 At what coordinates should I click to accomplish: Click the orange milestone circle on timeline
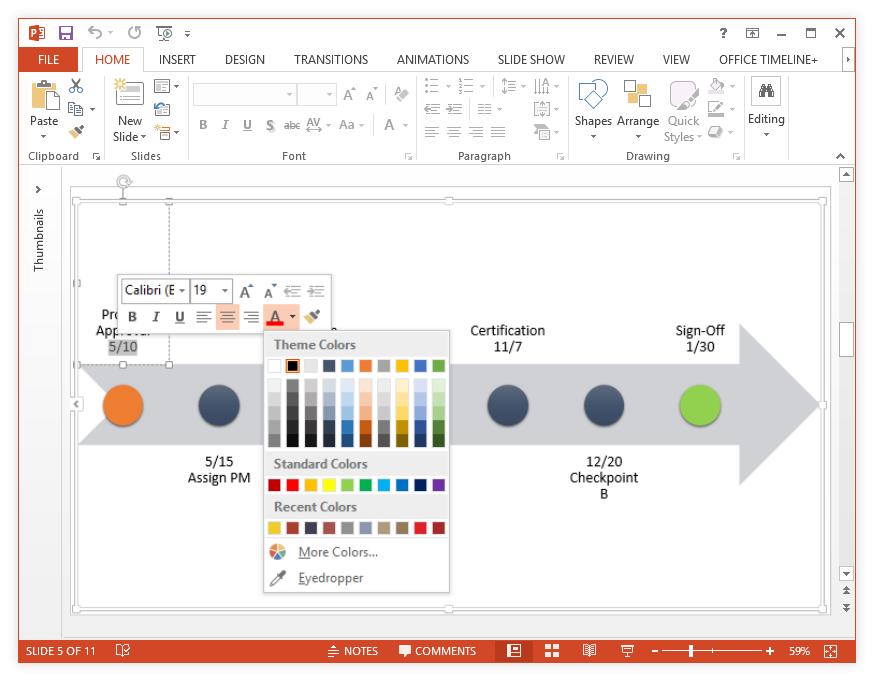[x=123, y=405]
